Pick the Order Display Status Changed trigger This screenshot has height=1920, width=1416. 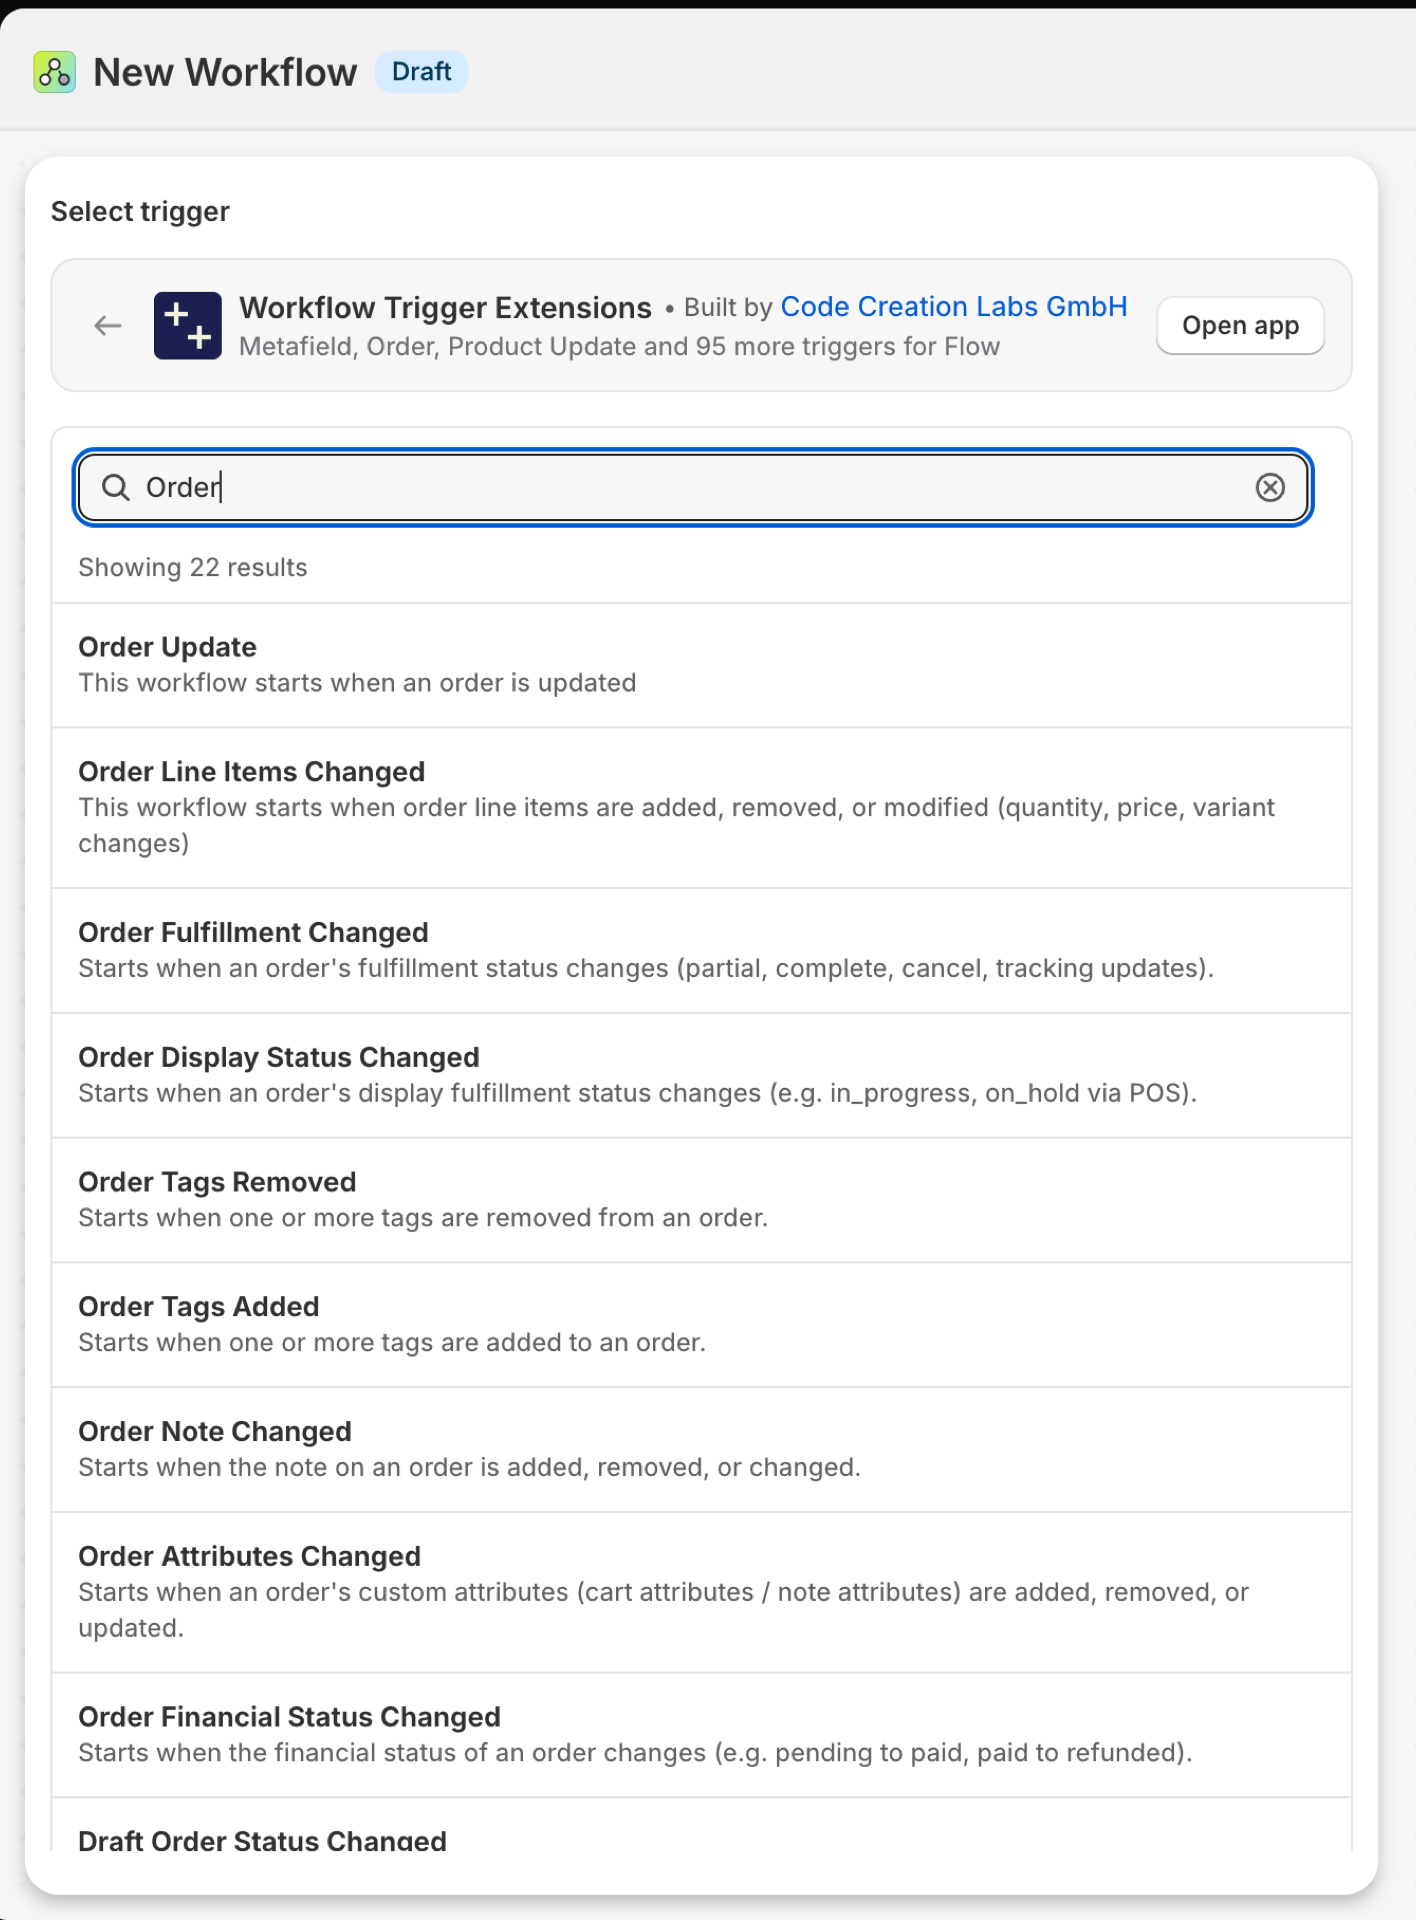click(702, 1075)
